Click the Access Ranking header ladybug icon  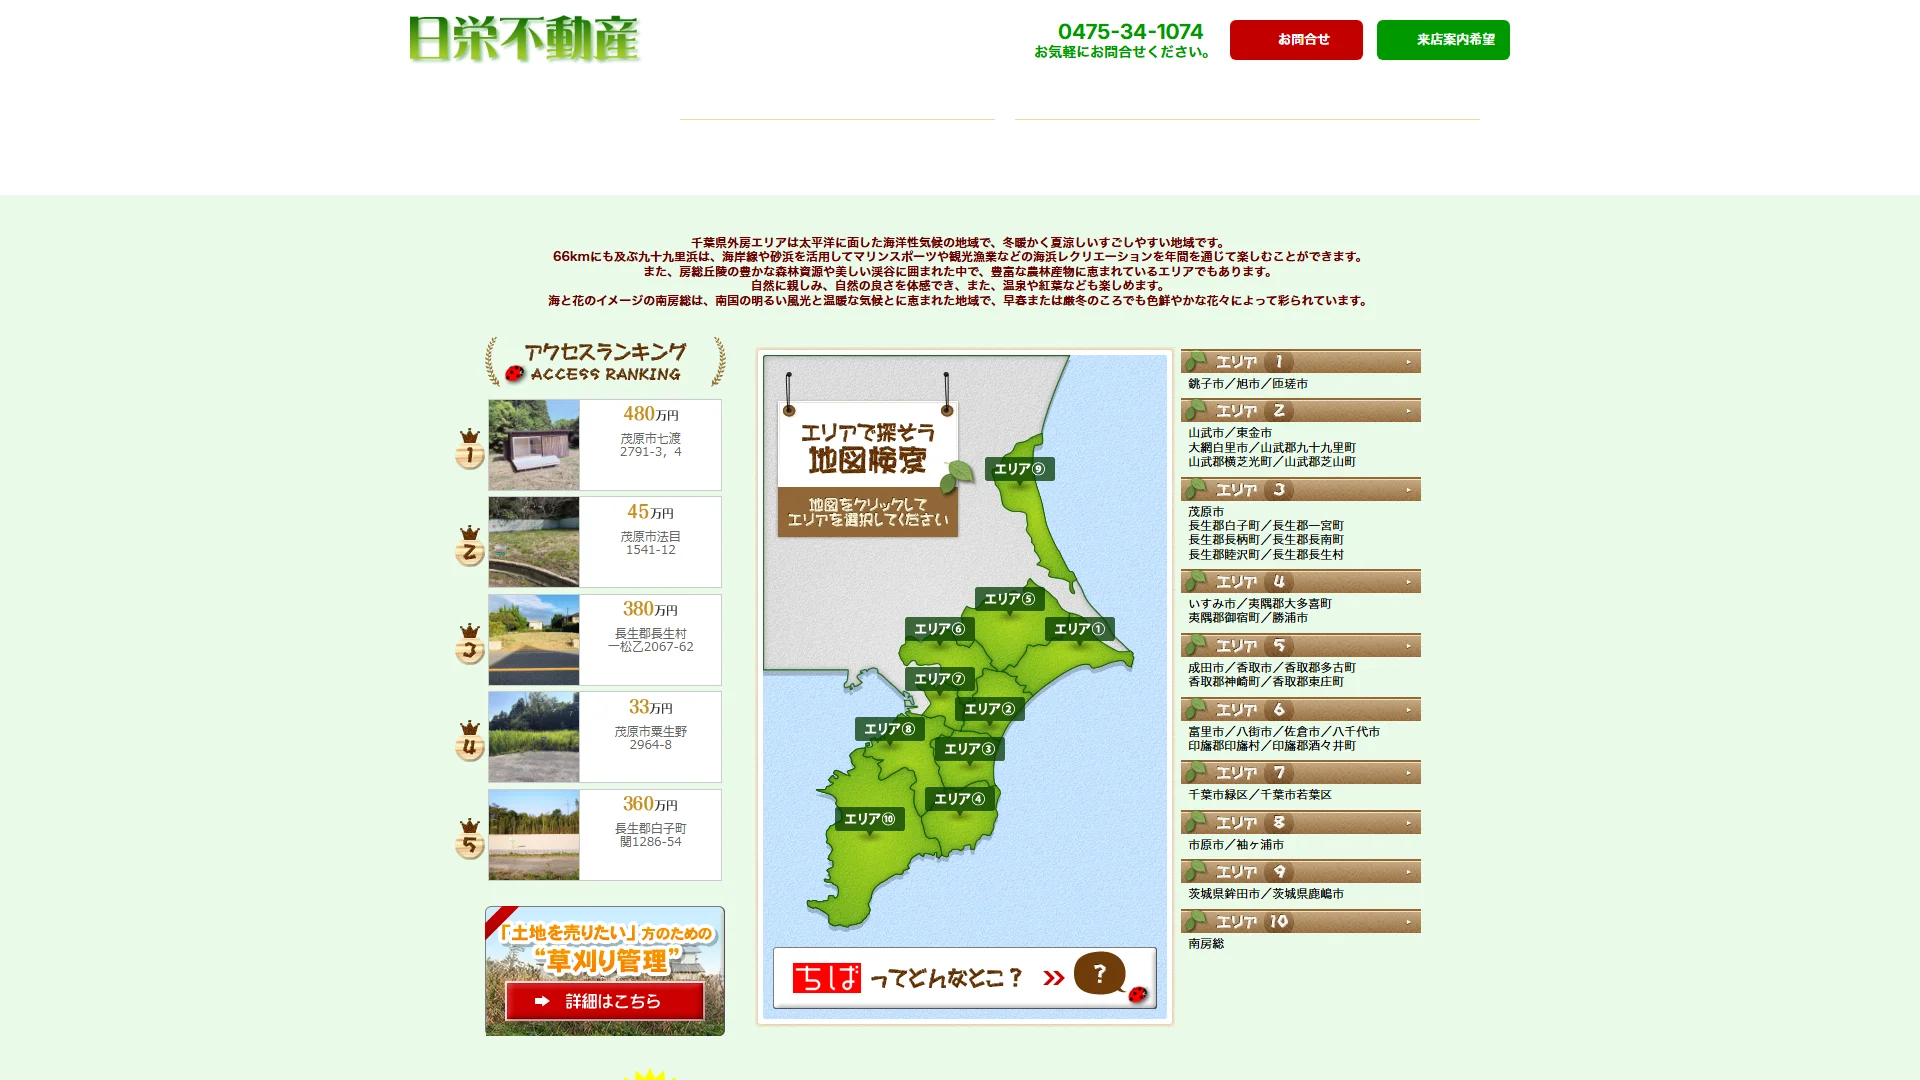(515, 374)
